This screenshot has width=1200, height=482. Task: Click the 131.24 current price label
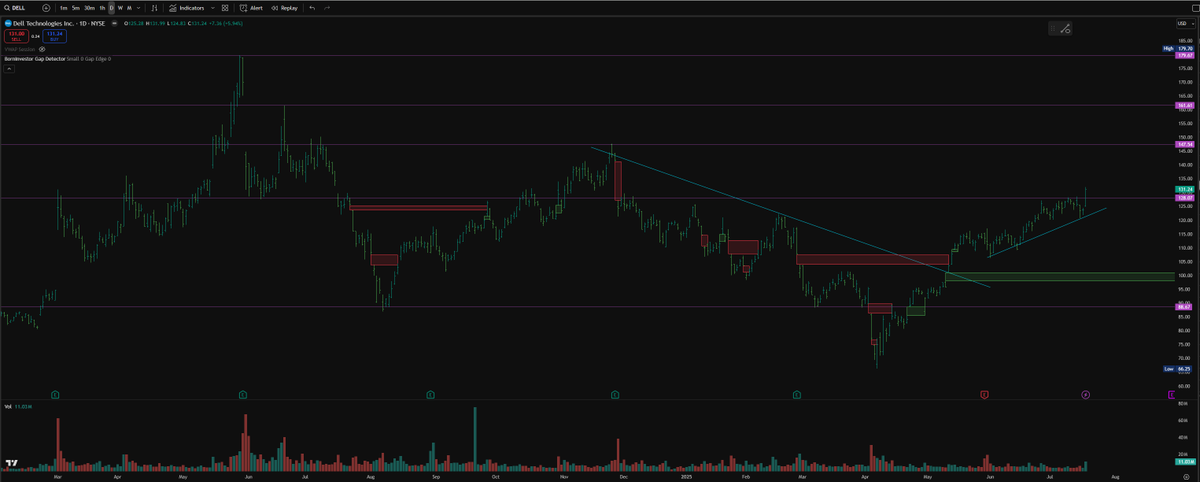(1186, 188)
